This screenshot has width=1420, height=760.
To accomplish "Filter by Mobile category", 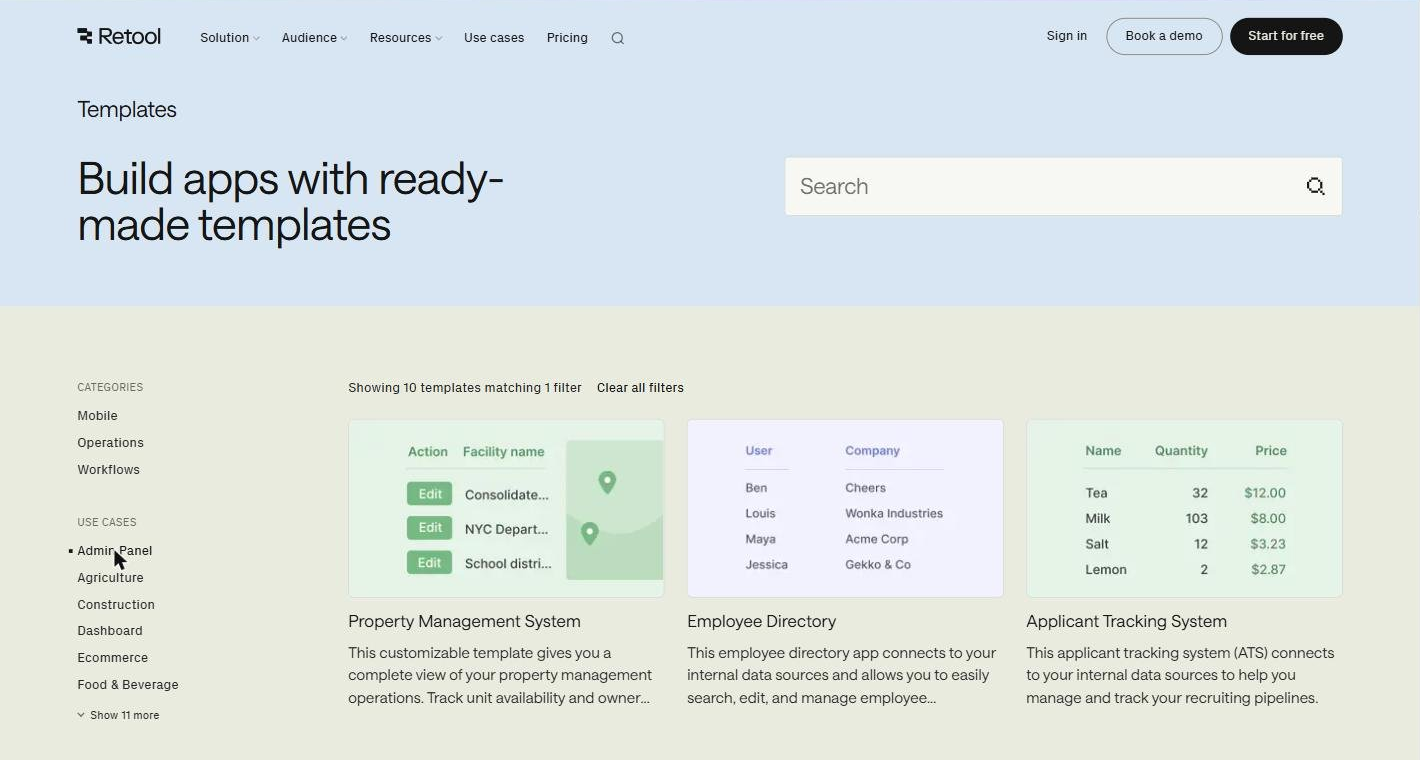I will tap(97, 416).
